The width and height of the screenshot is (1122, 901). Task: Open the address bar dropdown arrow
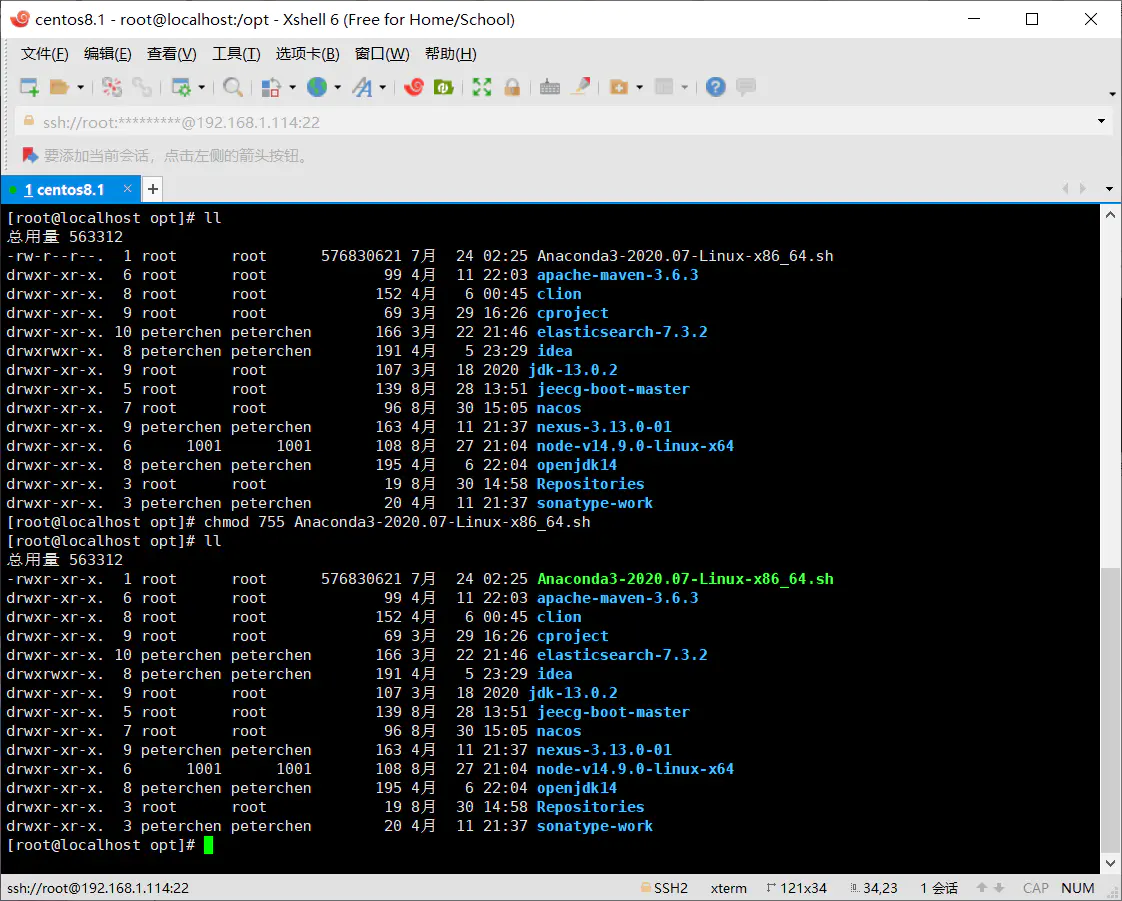pyautogui.click(x=1101, y=122)
